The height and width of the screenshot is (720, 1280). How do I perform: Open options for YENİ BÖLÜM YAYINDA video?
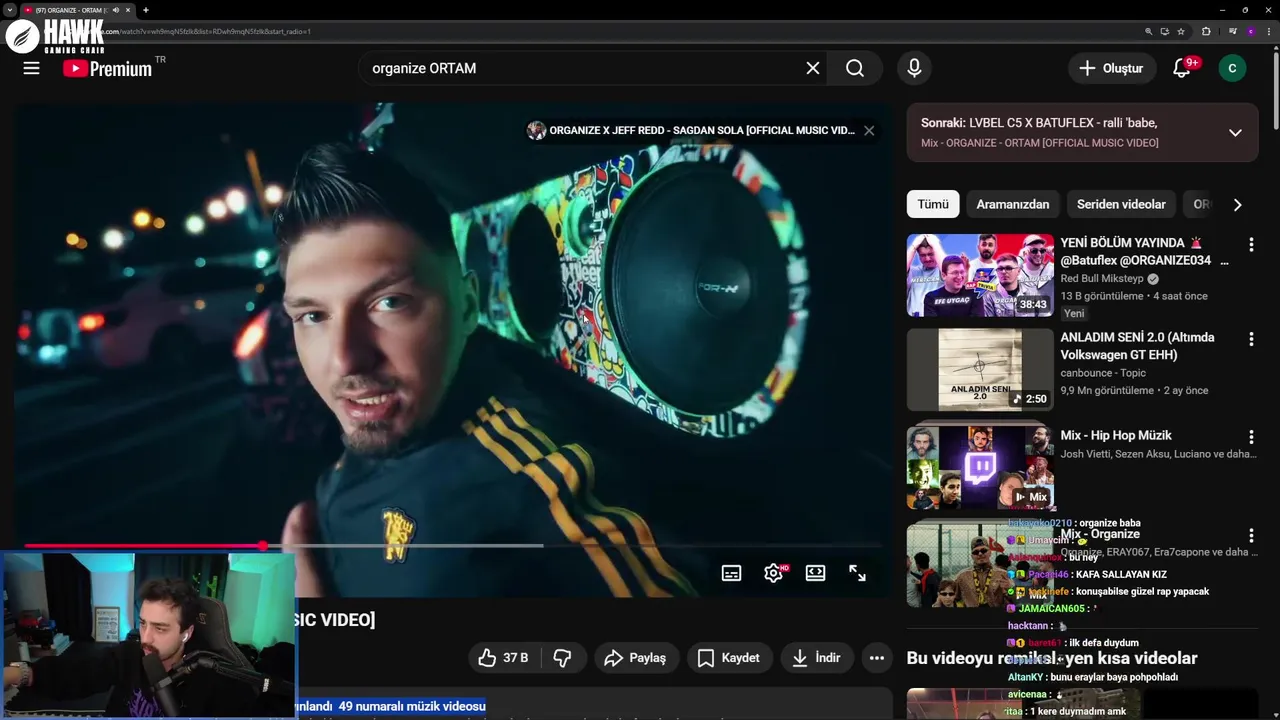click(1251, 244)
